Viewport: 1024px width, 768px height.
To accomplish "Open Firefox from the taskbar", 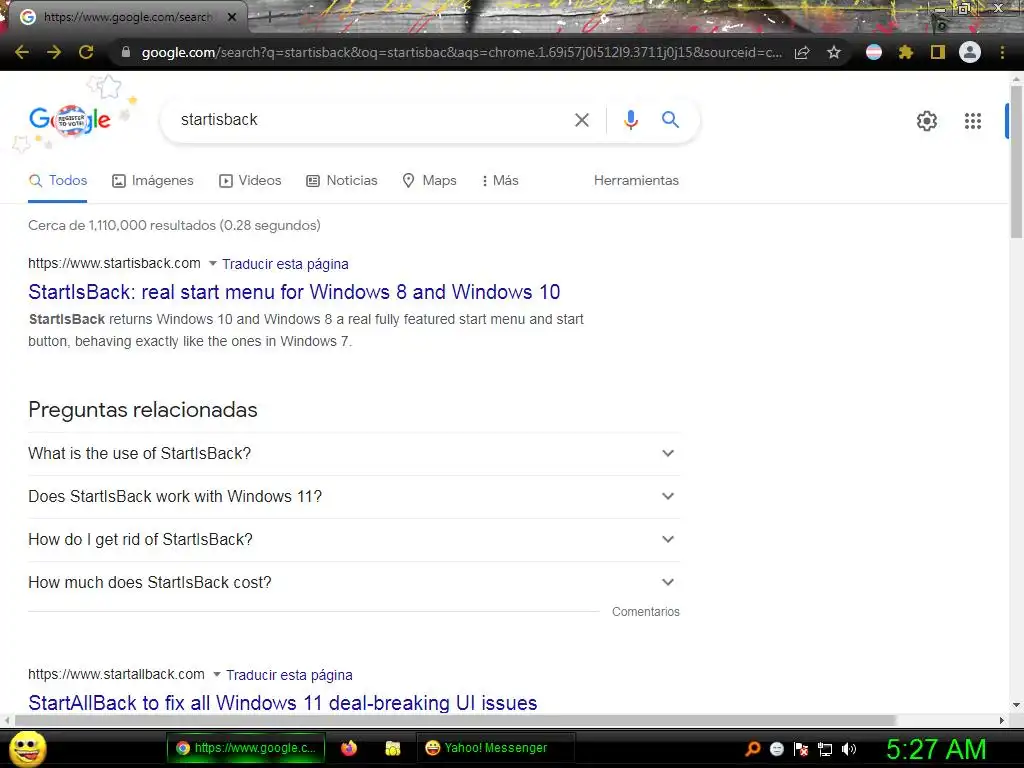I will point(349,748).
